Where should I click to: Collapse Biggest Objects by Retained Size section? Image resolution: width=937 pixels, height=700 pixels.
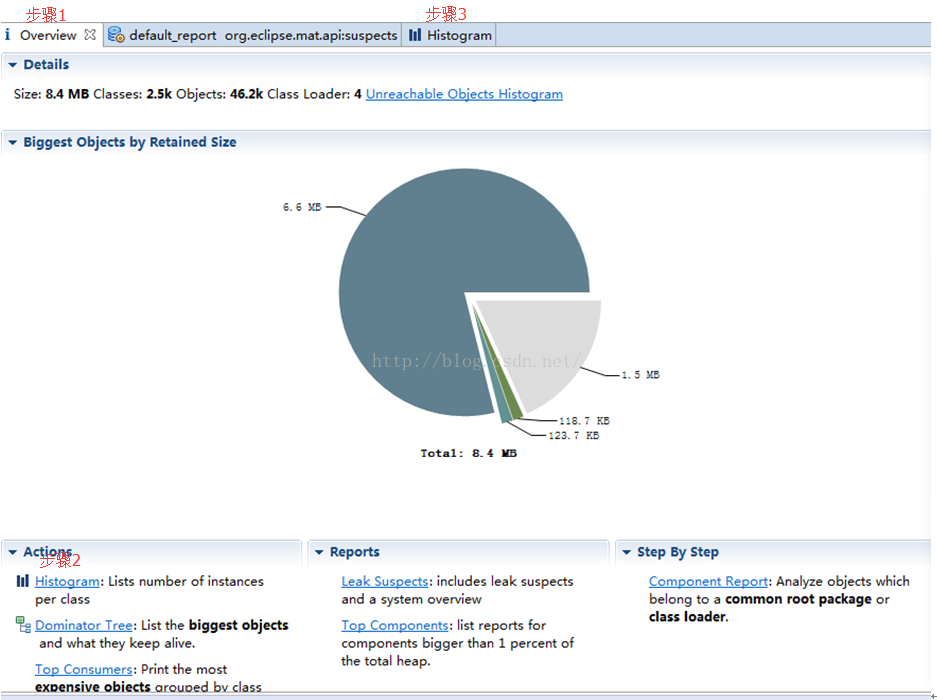coord(13,142)
